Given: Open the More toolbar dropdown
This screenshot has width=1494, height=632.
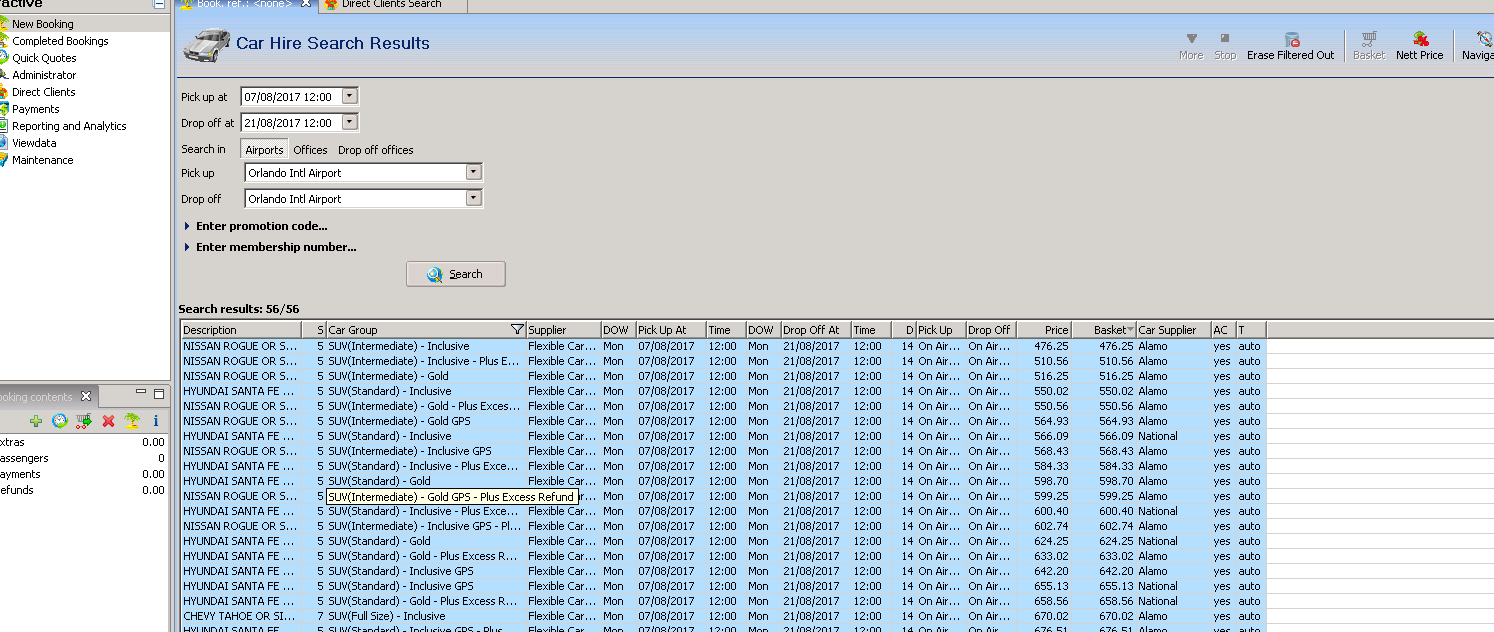Looking at the screenshot, I should [1191, 46].
